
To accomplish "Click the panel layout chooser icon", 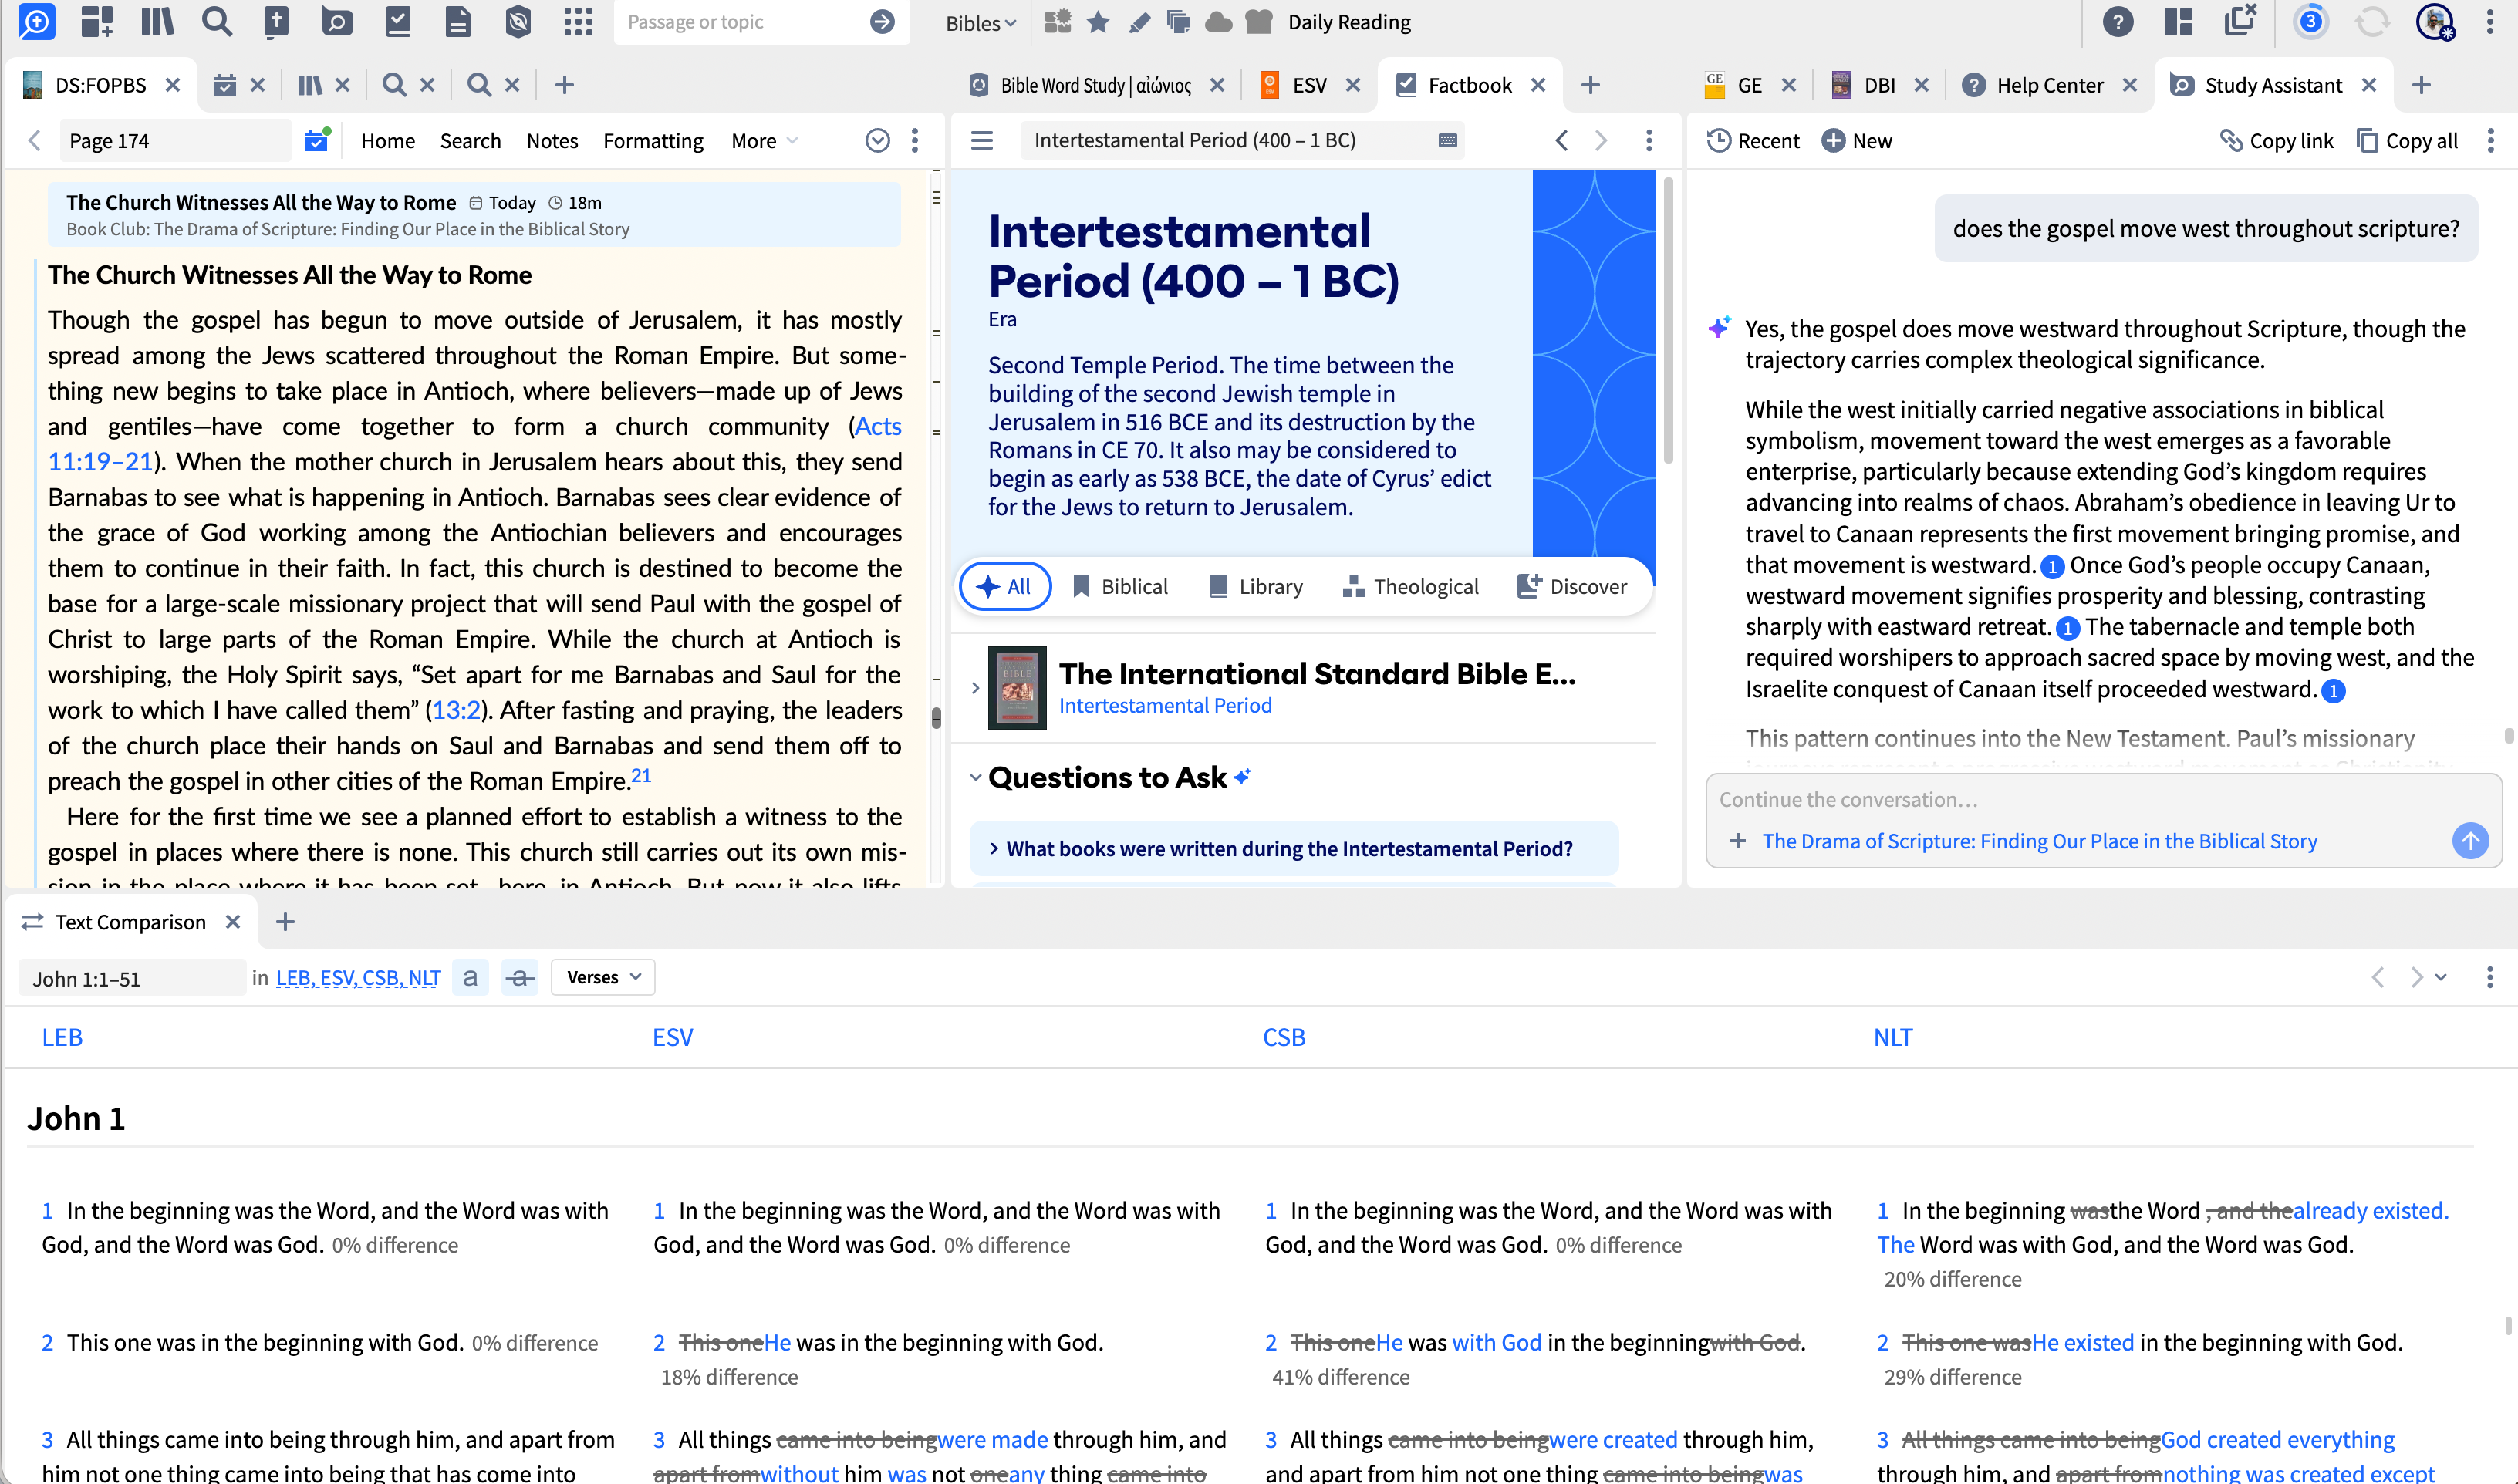I will 2178,21.
